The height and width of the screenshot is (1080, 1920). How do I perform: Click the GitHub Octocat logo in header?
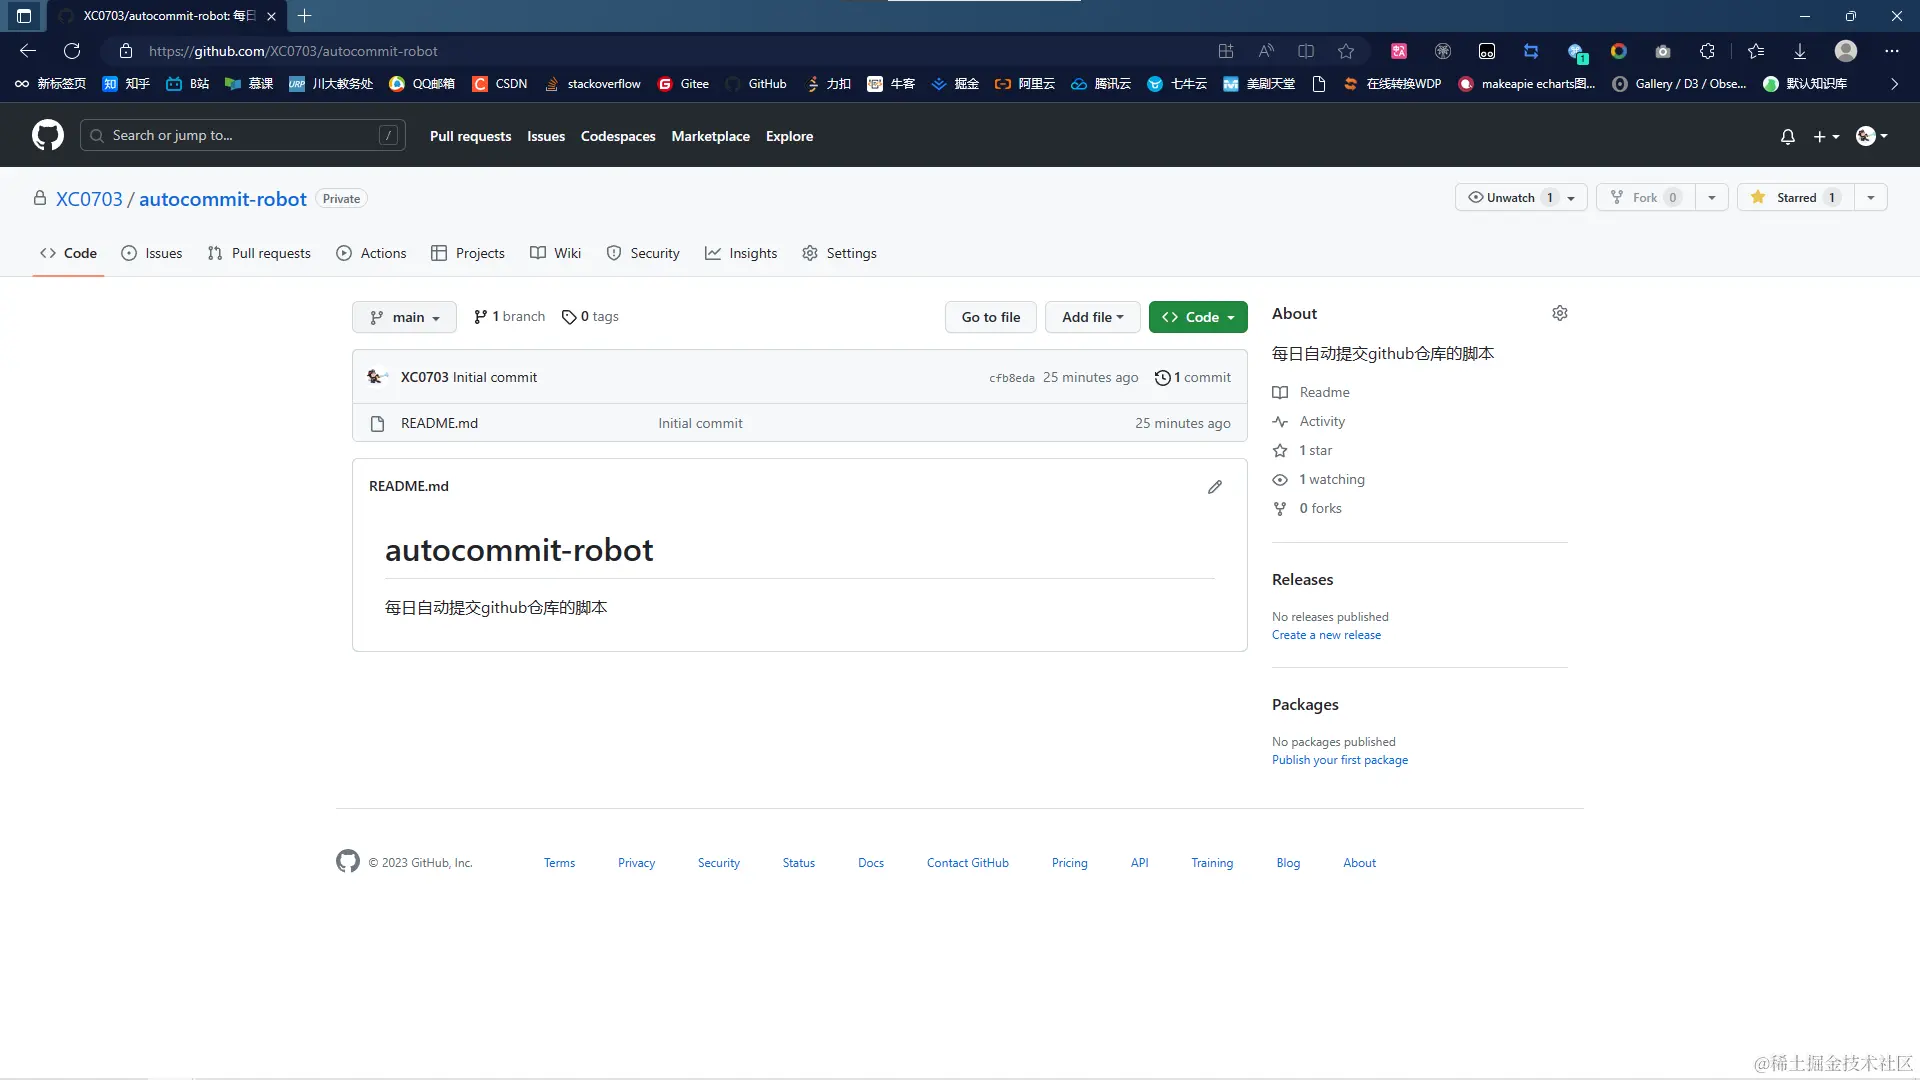pos(47,135)
